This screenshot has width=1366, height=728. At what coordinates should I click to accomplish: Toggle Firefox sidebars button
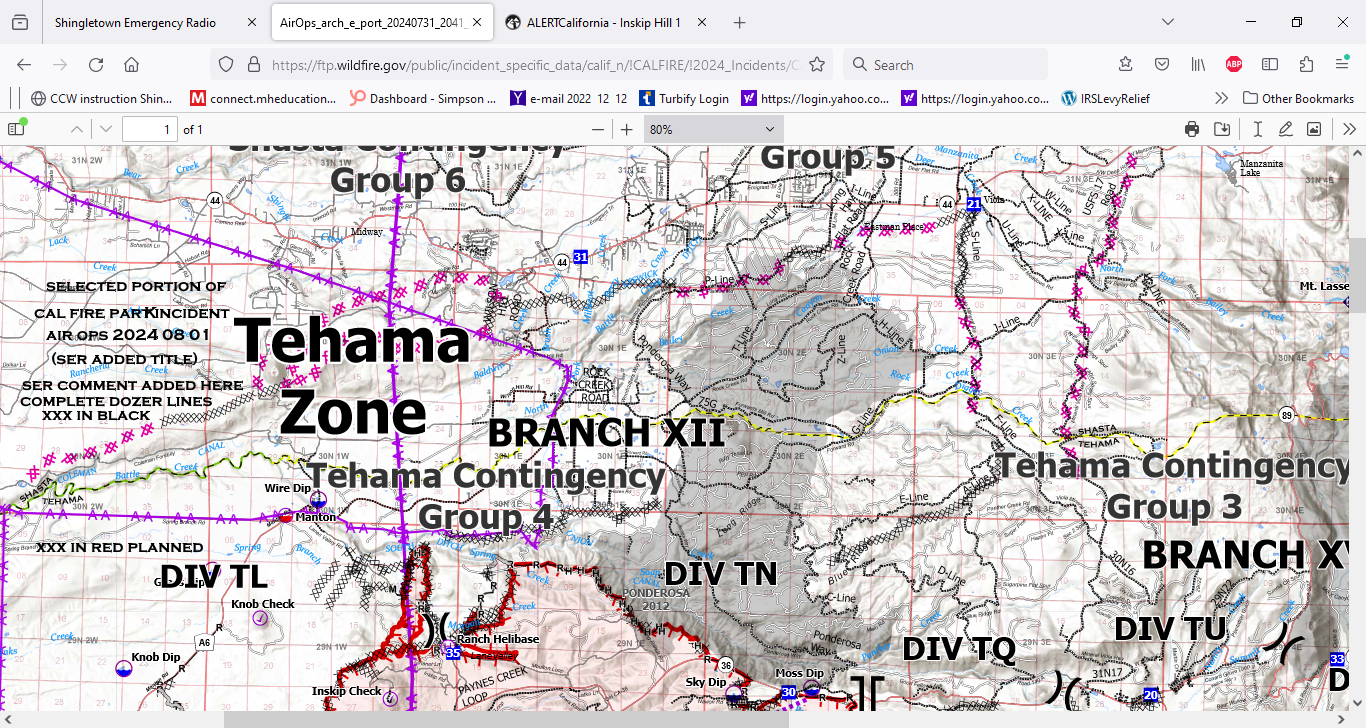pyautogui.click(x=1270, y=64)
